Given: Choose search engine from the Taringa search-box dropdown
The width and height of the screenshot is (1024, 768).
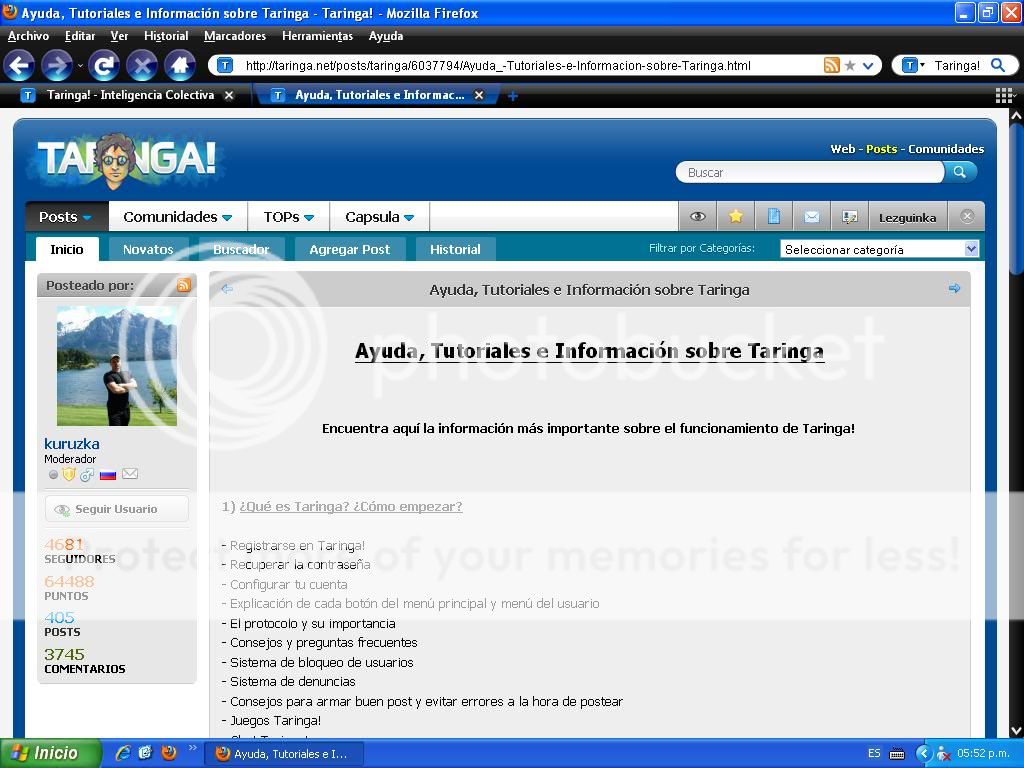Looking at the screenshot, I should point(913,65).
